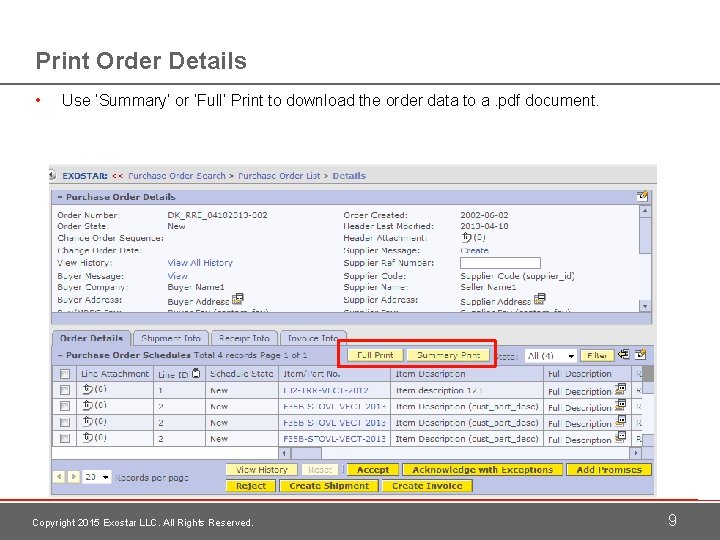Viewport: 720px width, 540px height.
Task: Click right arrow of table horizontal scrollbar
Action: pos(636,453)
